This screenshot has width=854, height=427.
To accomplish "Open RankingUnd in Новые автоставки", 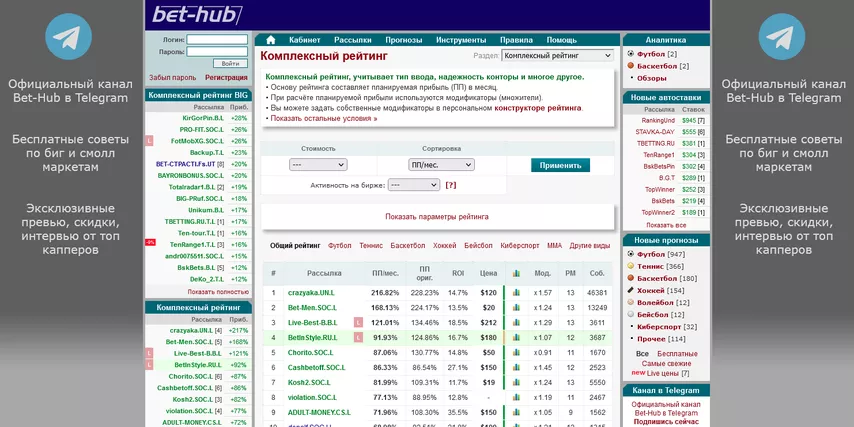I will (658, 120).
